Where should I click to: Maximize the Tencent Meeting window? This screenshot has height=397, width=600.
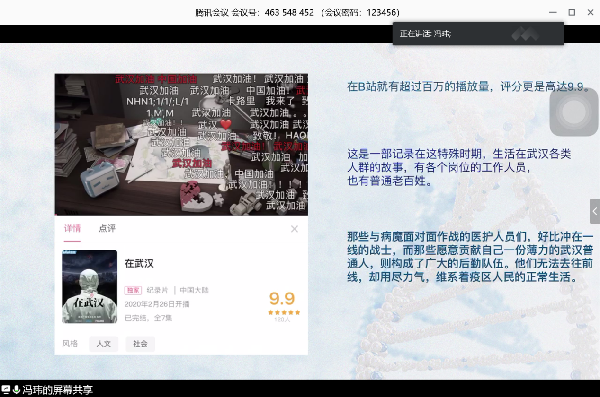point(572,12)
